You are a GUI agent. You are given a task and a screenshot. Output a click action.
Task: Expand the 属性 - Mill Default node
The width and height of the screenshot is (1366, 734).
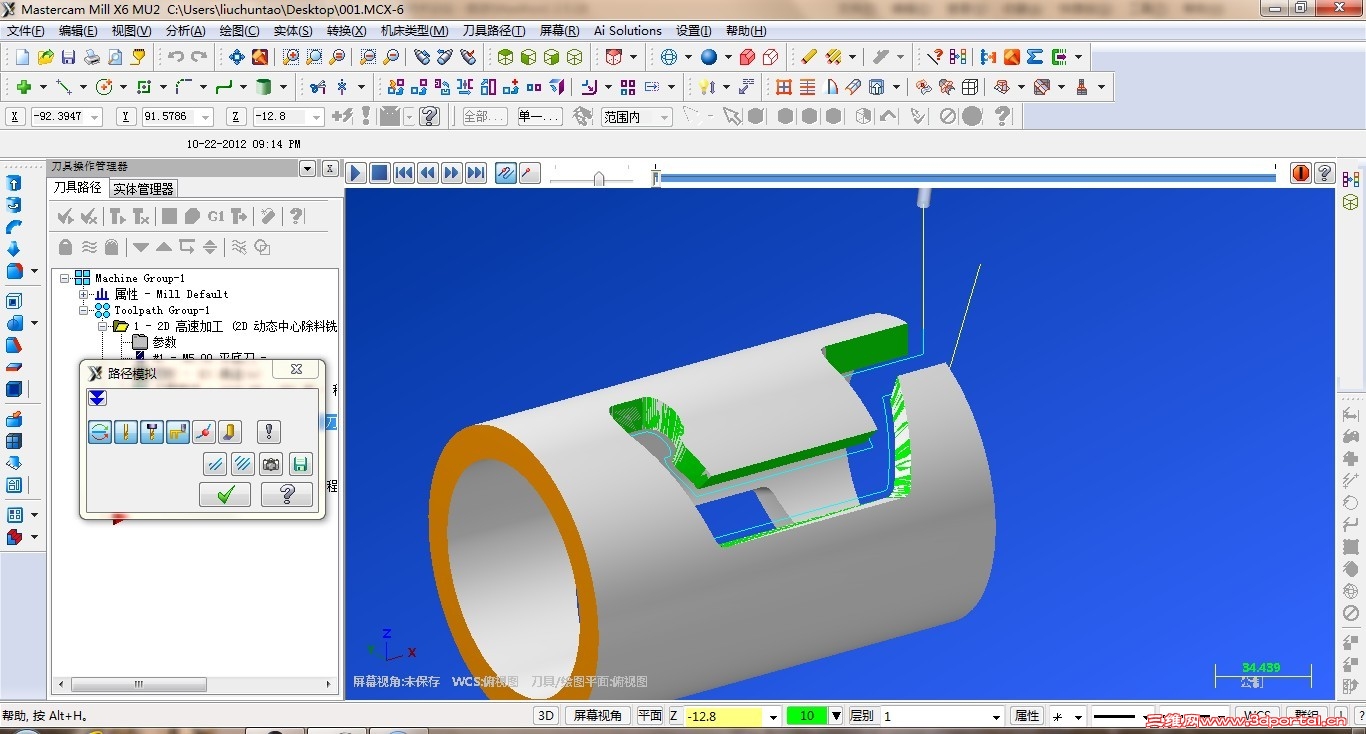pos(84,294)
